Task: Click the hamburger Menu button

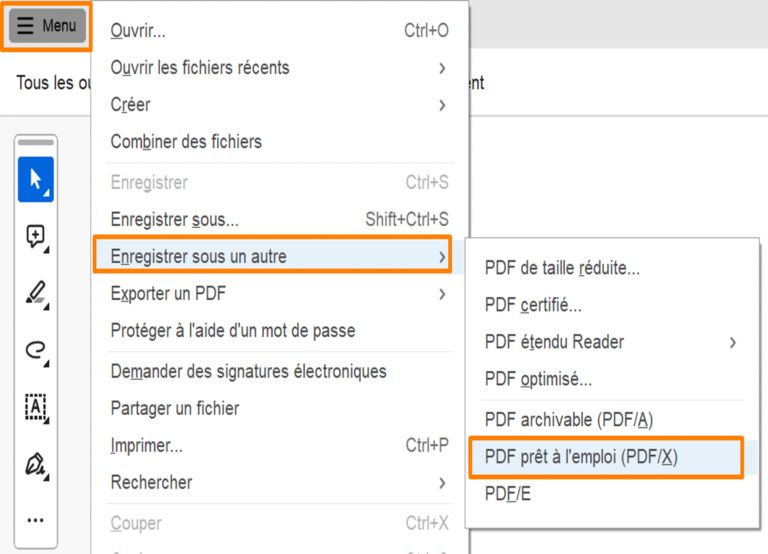Action: (47, 26)
